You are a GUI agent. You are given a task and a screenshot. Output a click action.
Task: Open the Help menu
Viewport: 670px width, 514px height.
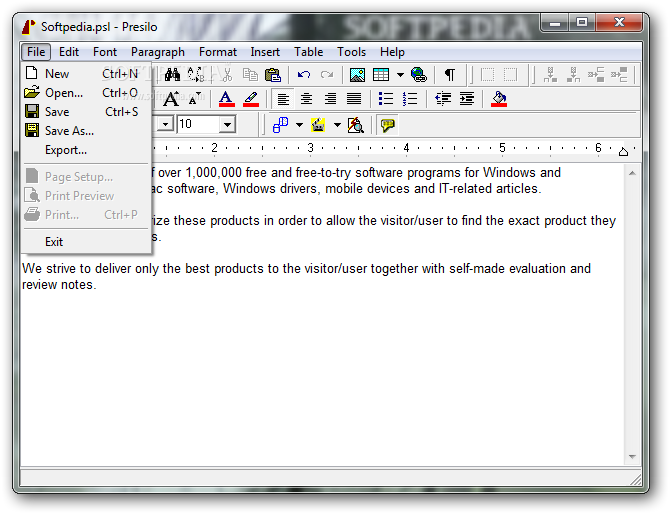coord(392,52)
